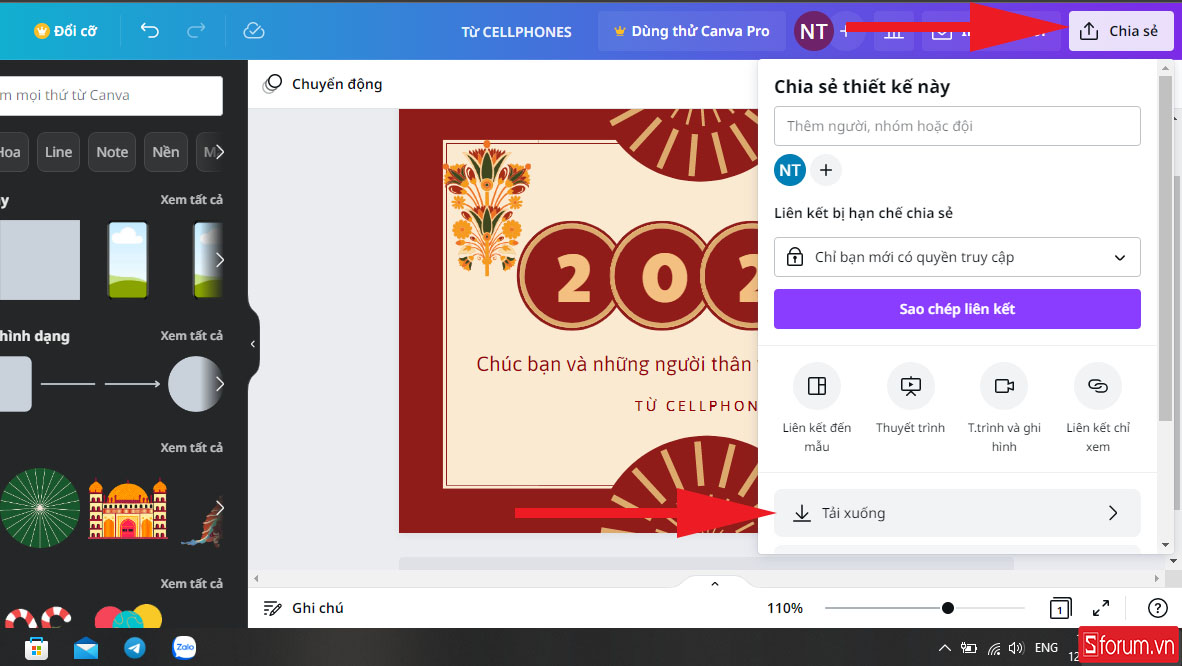This screenshot has height=666, width=1182.
Task: Click the Chia sẻ share button
Action: [x=1120, y=30]
